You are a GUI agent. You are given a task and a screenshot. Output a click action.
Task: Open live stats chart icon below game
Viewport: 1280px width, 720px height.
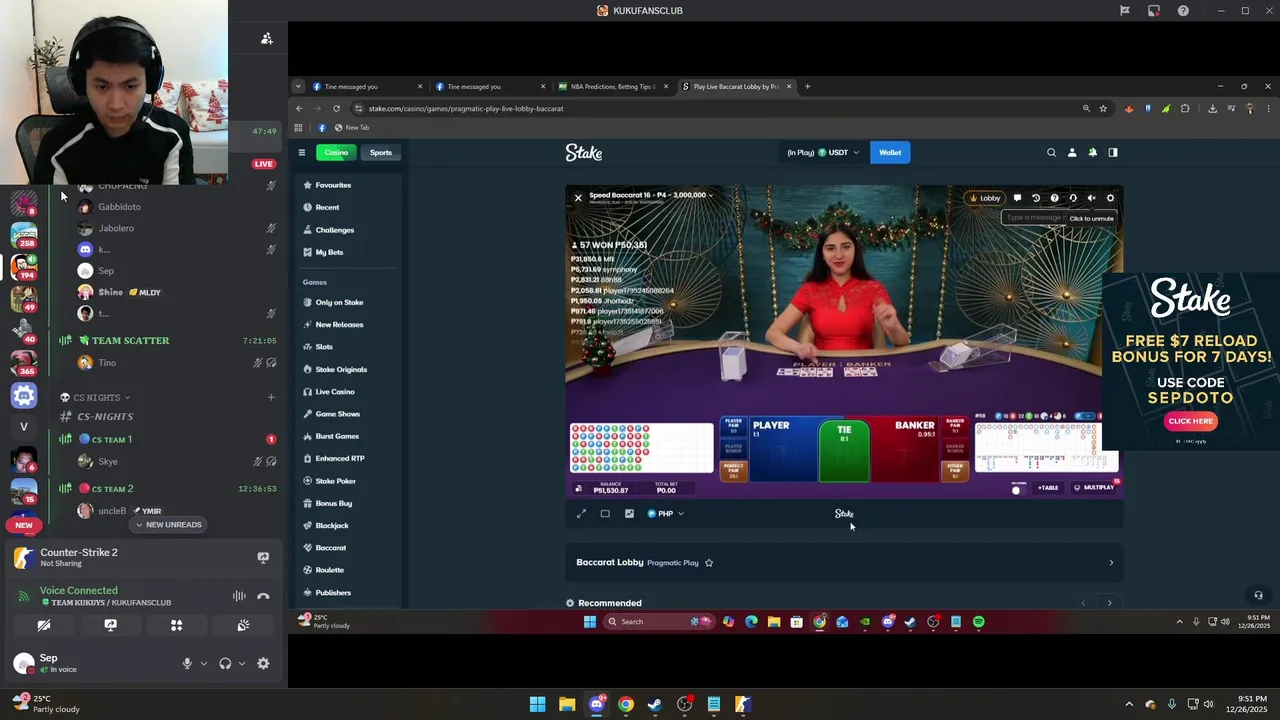[629, 514]
